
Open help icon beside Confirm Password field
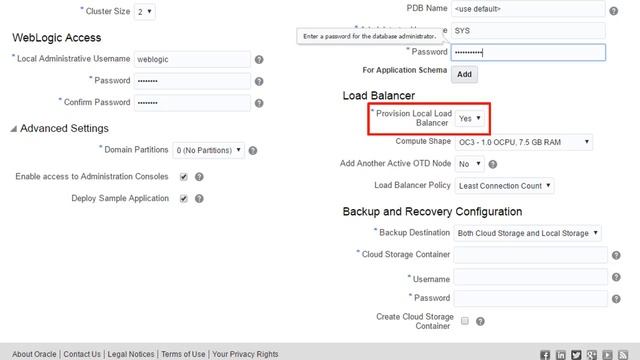click(x=259, y=103)
